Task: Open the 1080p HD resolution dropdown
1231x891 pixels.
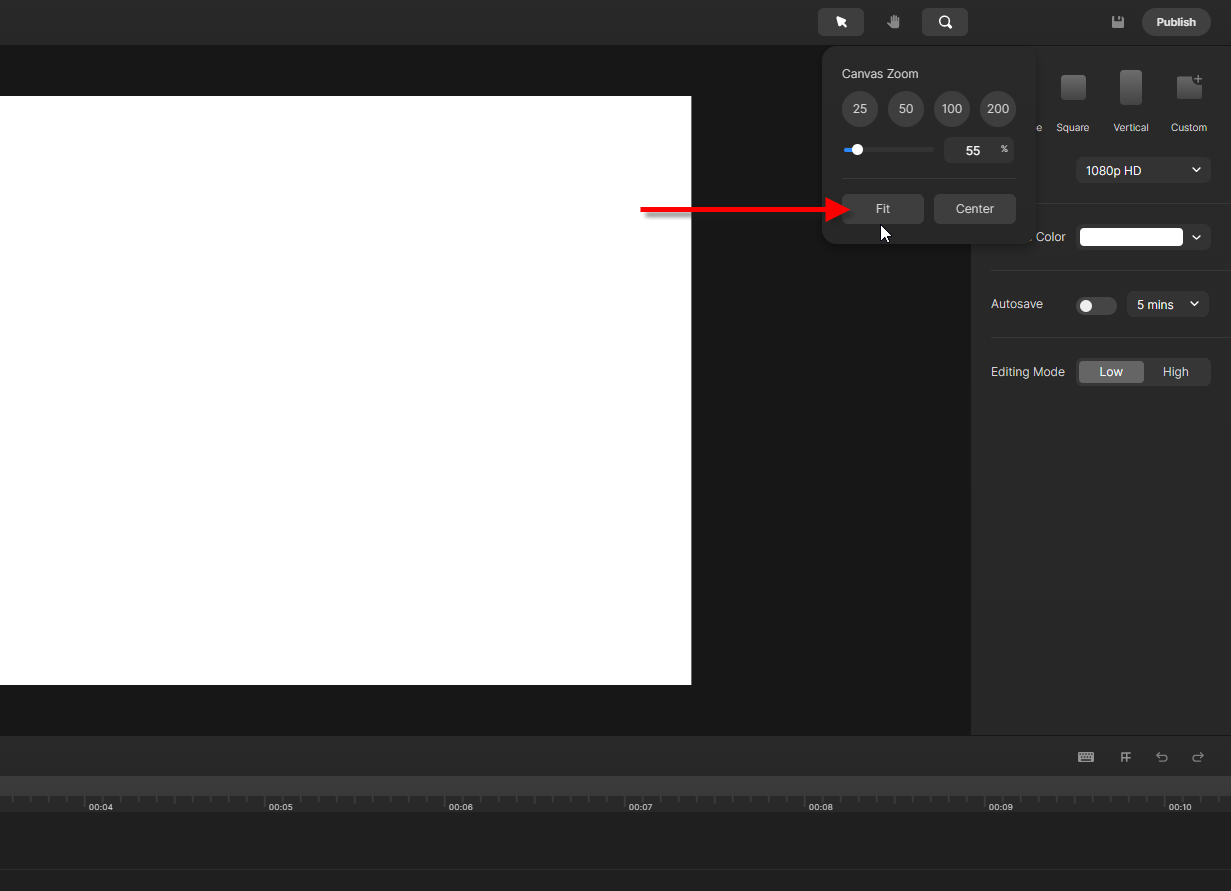Action: coord(1143,171)
